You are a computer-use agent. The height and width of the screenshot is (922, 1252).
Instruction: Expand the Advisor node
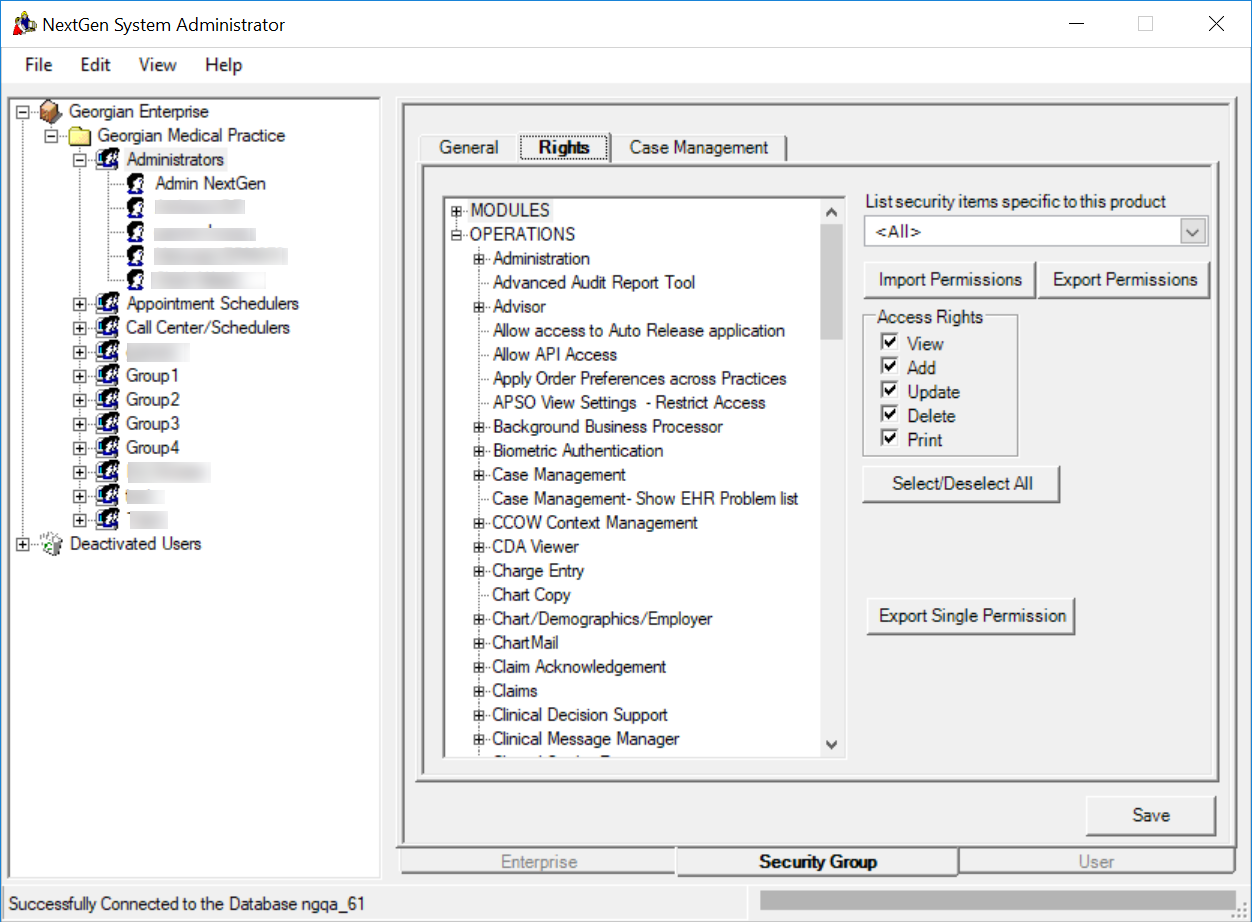click(479, 307)
